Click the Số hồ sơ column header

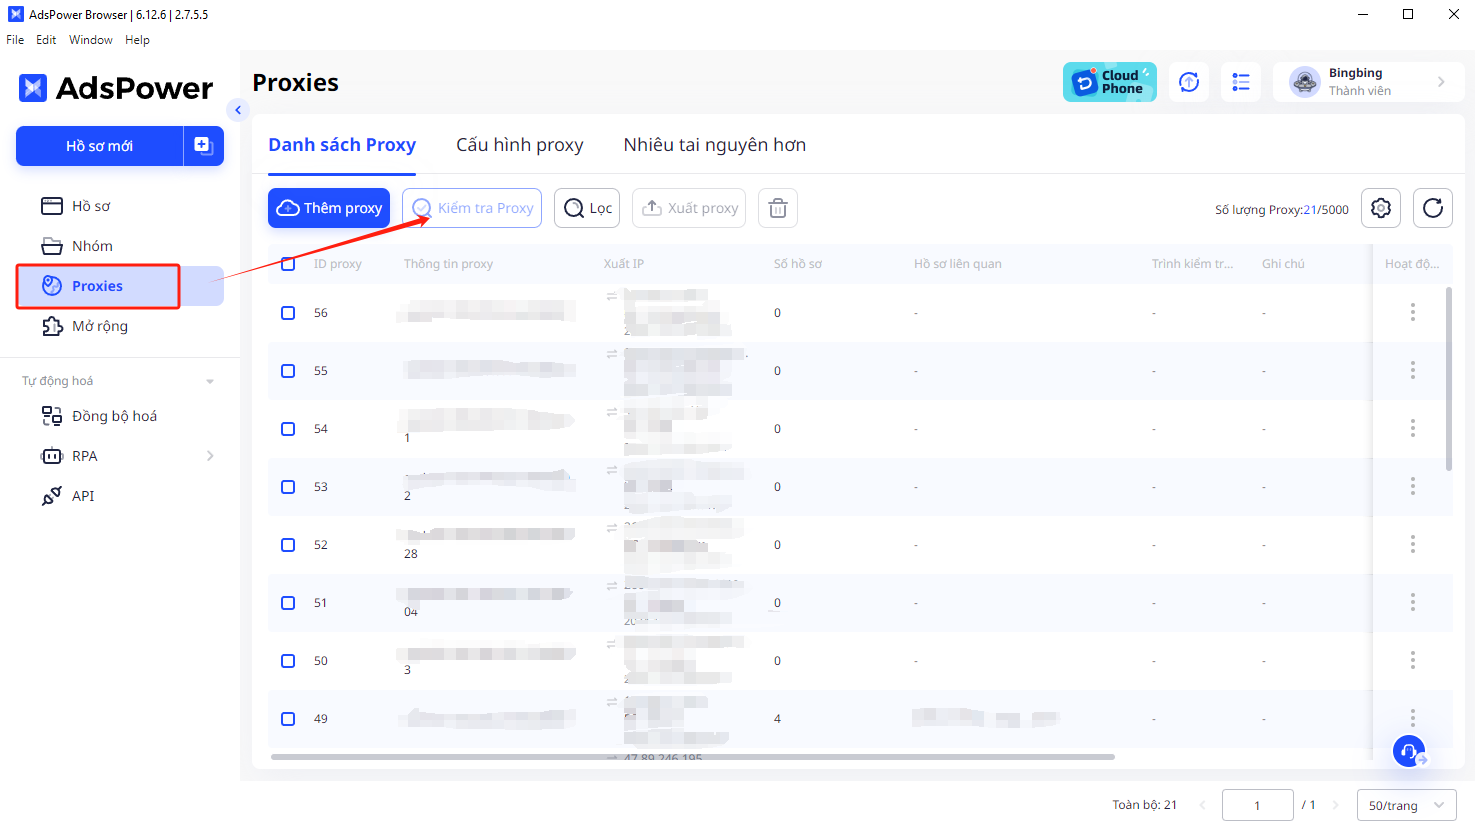pos(798,264)
